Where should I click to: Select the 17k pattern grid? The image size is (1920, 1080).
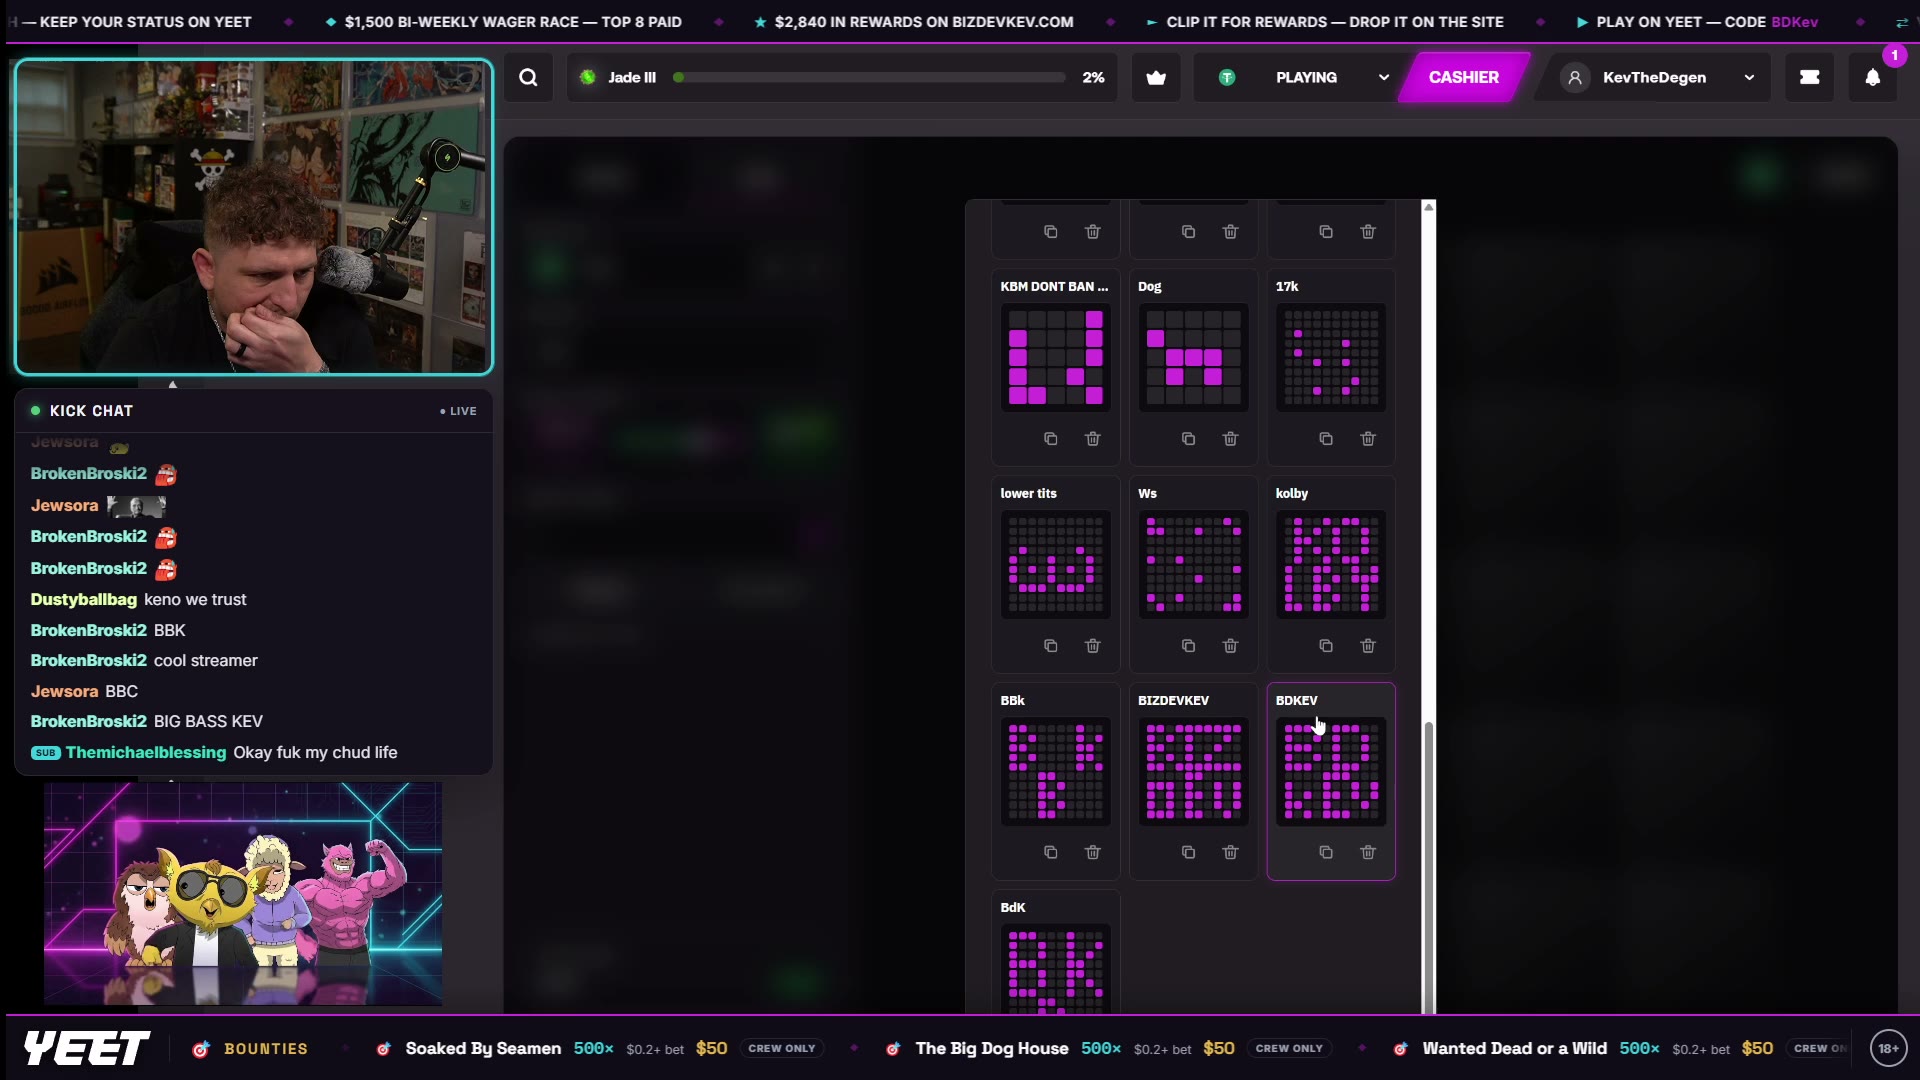(1331, 358)
